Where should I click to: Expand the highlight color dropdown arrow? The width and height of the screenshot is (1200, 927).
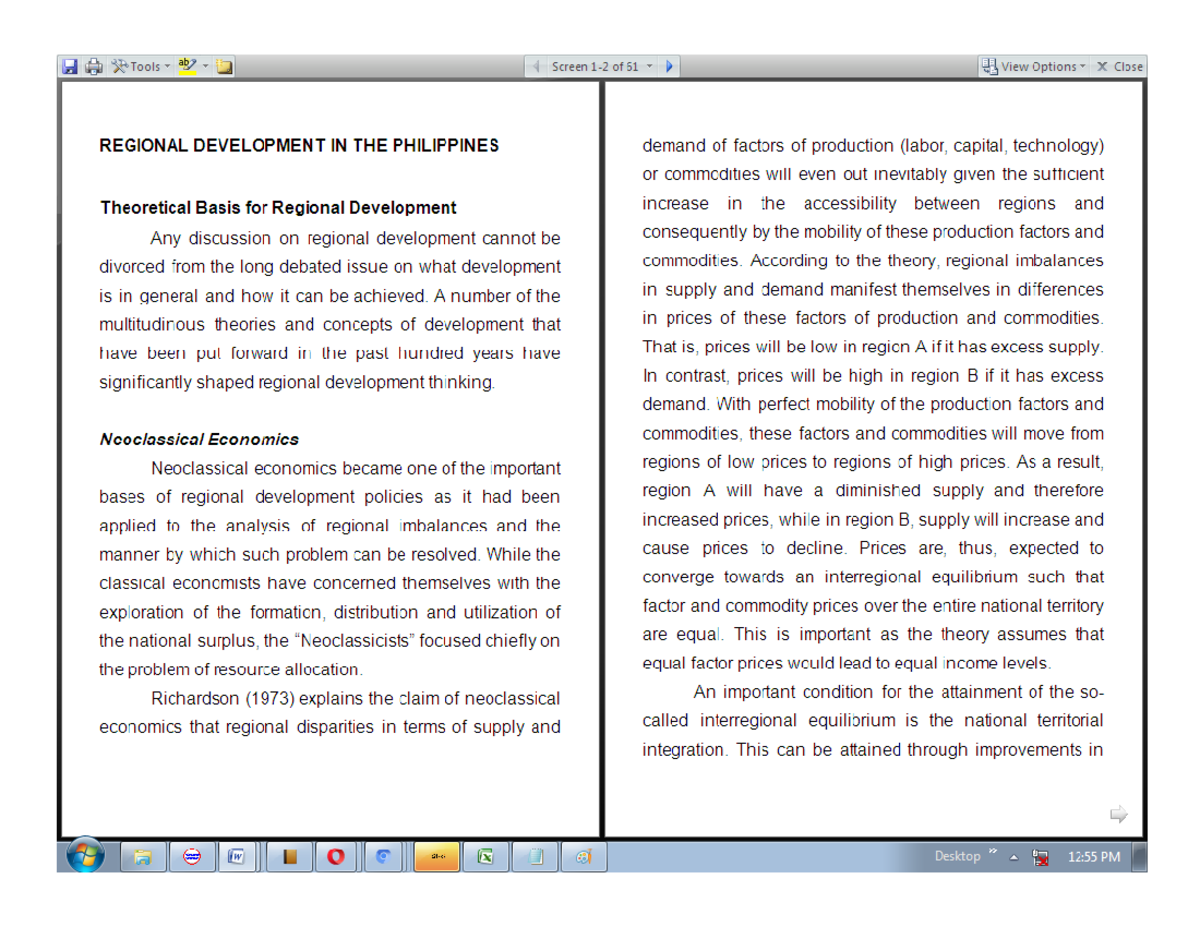(205, 67)
